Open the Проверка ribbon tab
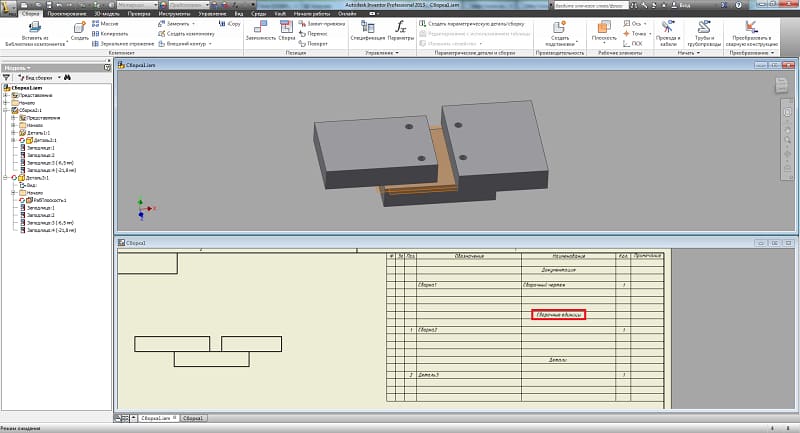Image resolution: width=800 pixels, height=433 pixels. [x=139, y=14]
